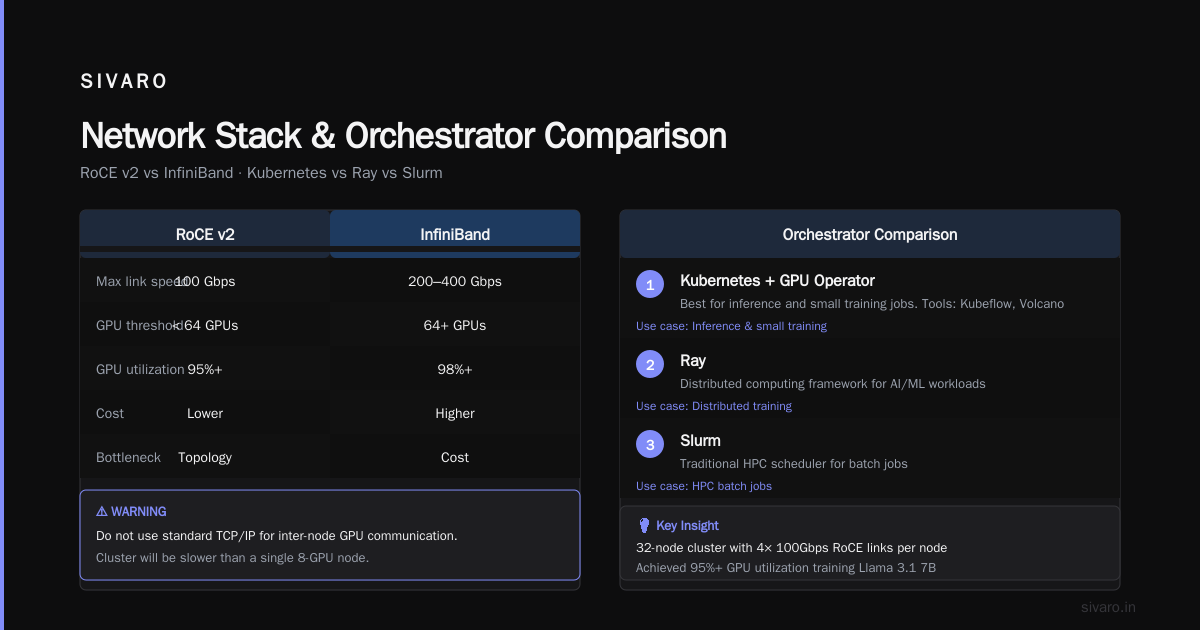The width and height of the screenshot is (1200, 630).
Task: Click the <64 GPUs cell
Action: click(205, 325)
